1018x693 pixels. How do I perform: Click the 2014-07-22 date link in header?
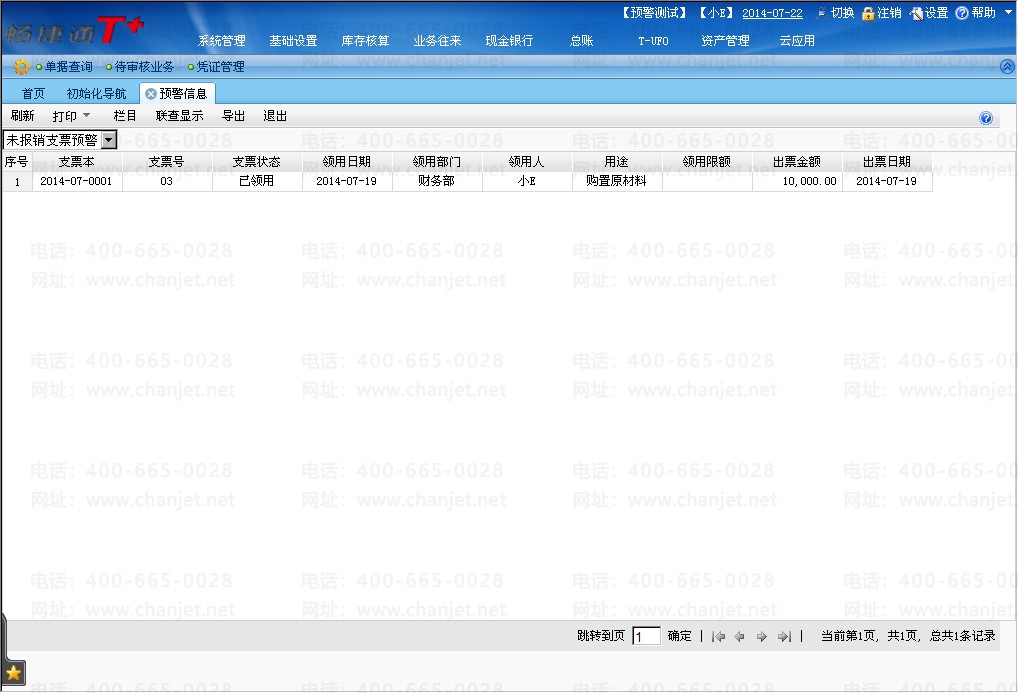pyautogui.click(x=772, y=13)
